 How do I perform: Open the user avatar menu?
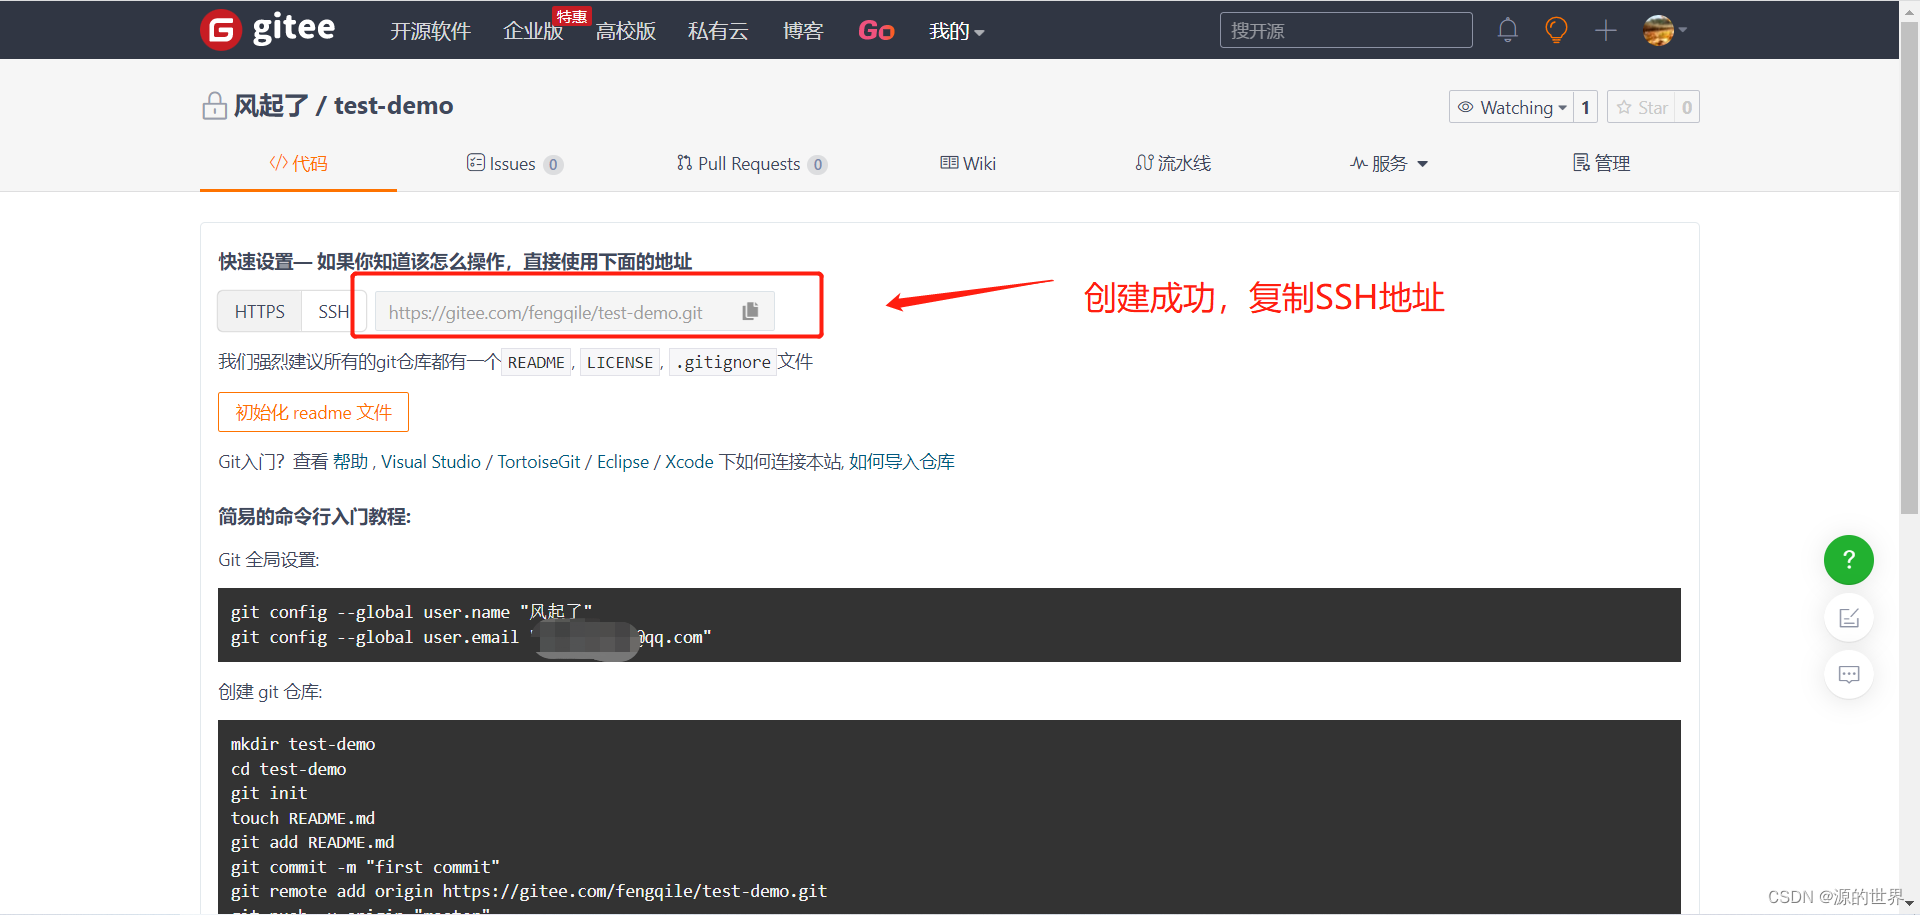click(1665, 30)
